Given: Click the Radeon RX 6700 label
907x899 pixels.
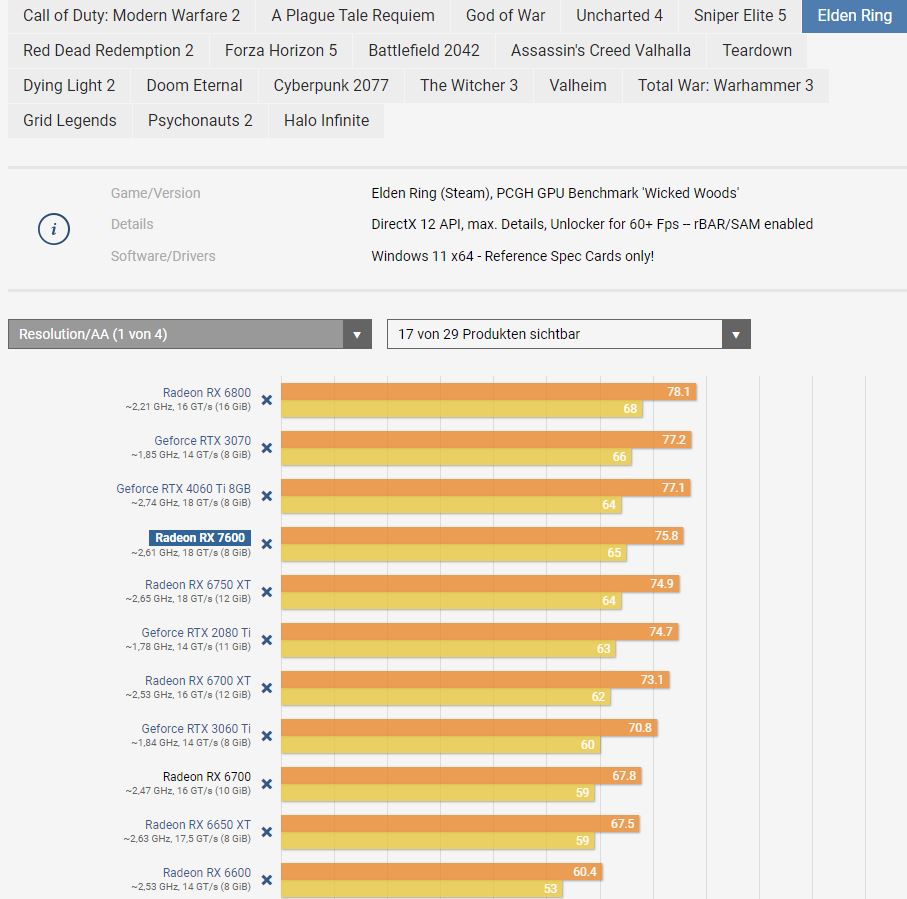Looking at the screenshot, I should point(207,777).
